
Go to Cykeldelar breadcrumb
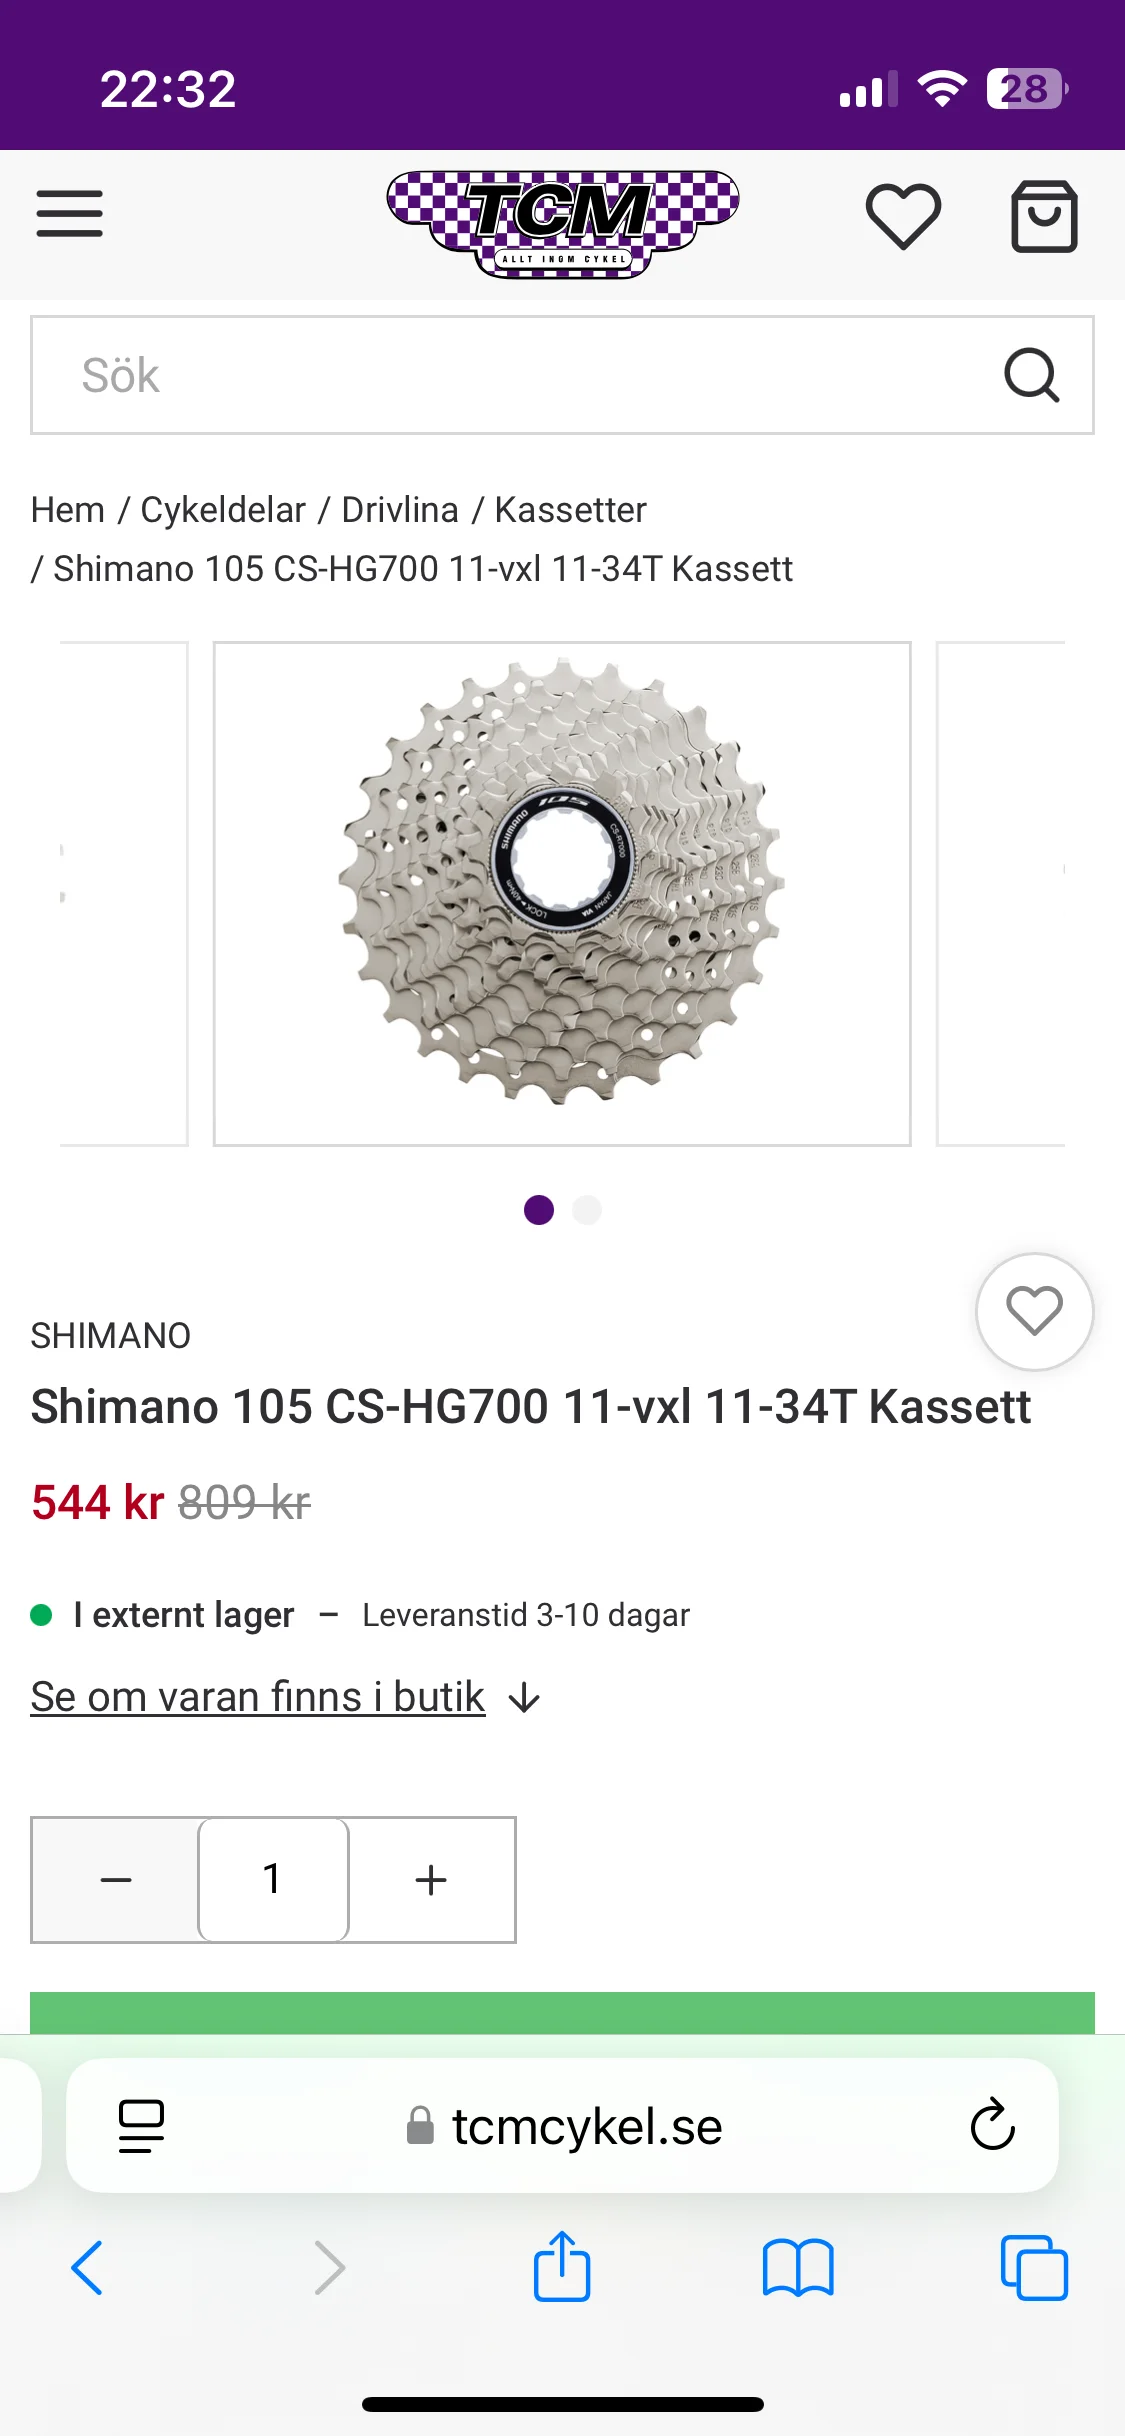(x=223, y=510)
